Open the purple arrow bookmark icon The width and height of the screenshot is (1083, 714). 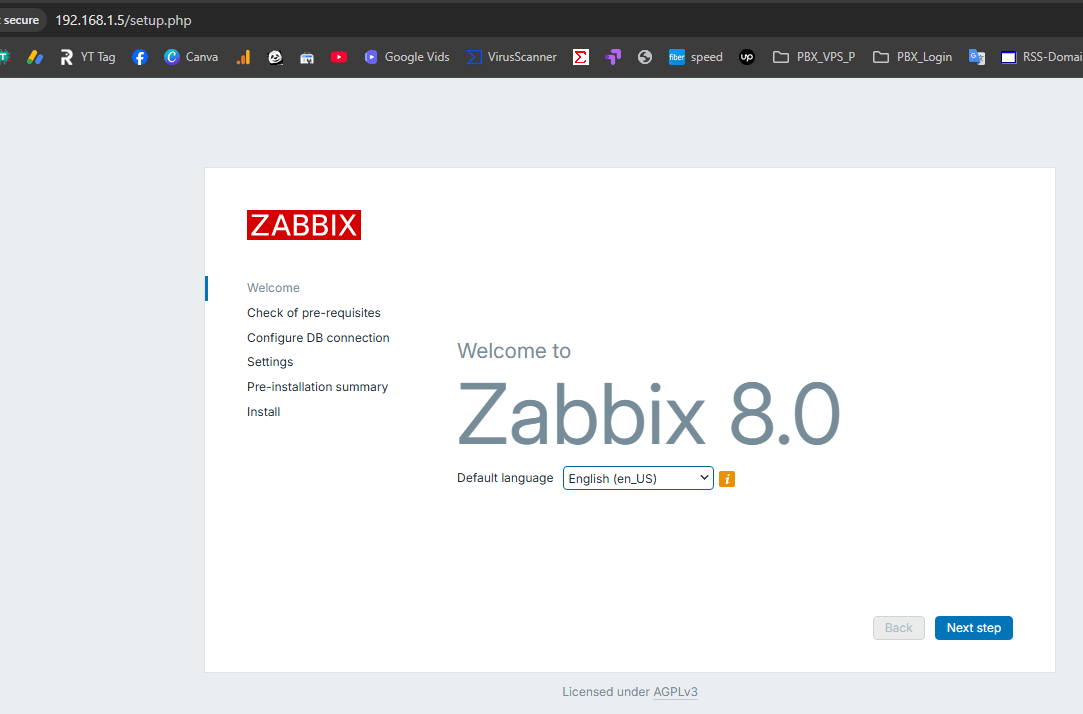(613, 57)
